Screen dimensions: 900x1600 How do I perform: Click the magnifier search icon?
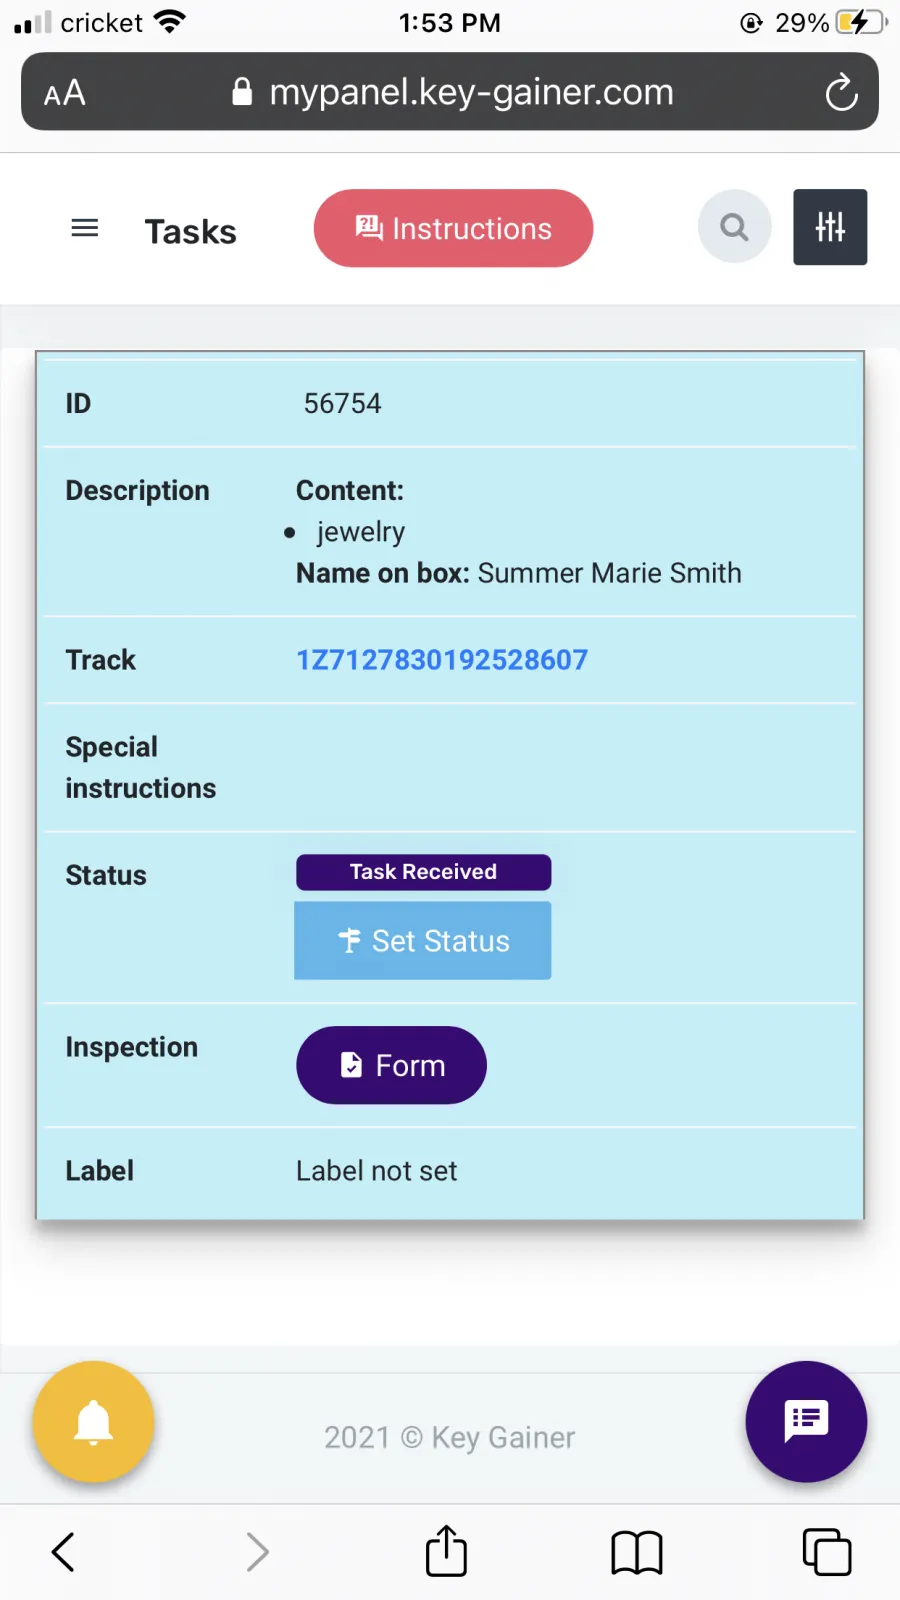[x=734, y=227]
